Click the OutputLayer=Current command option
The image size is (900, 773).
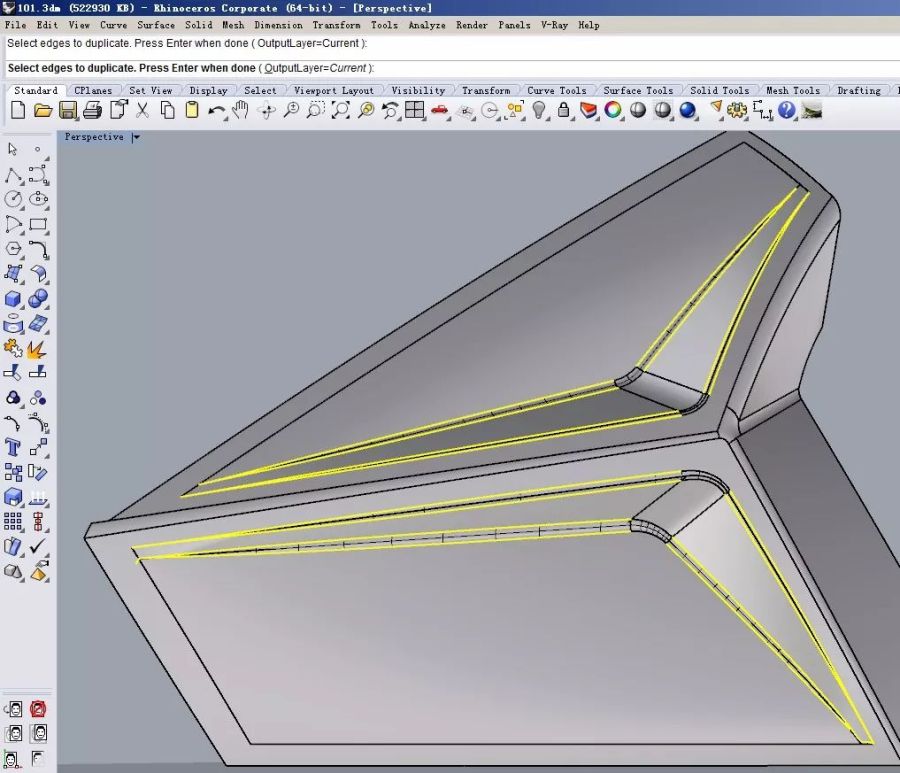point(315,68)
